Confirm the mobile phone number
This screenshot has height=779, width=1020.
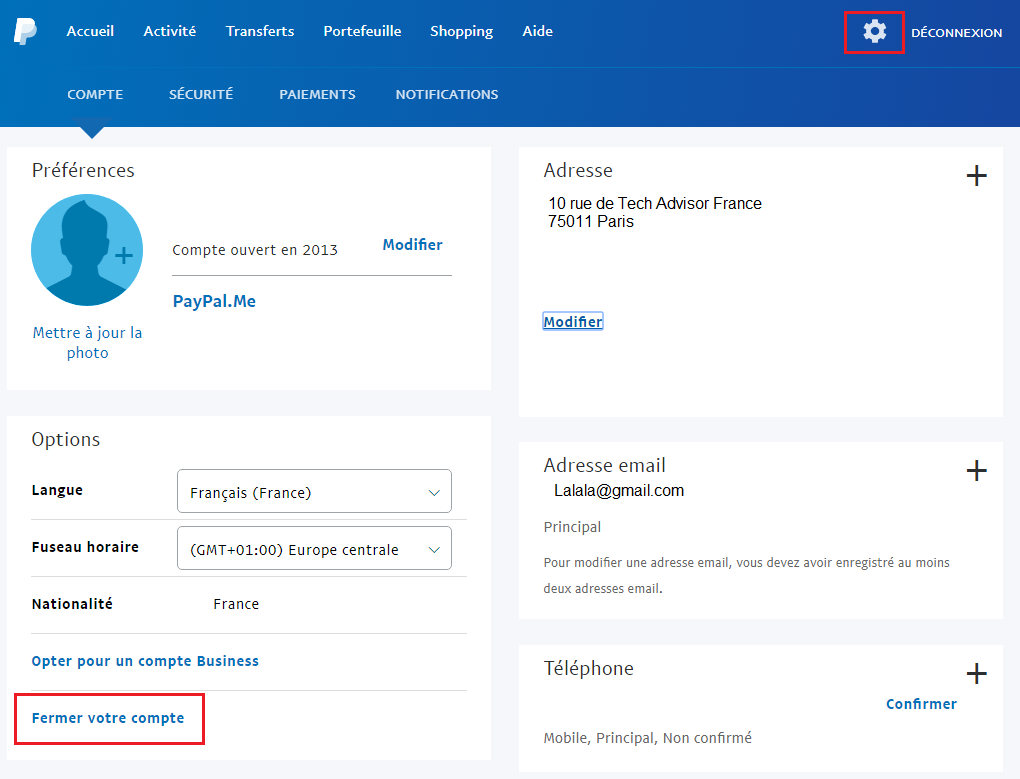(x=920, y=704)
